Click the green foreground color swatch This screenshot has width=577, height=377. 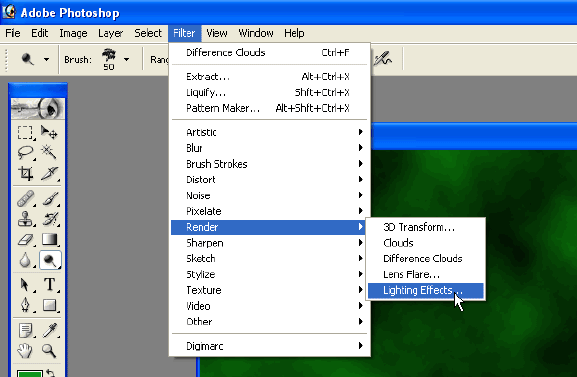pos(30,374)
